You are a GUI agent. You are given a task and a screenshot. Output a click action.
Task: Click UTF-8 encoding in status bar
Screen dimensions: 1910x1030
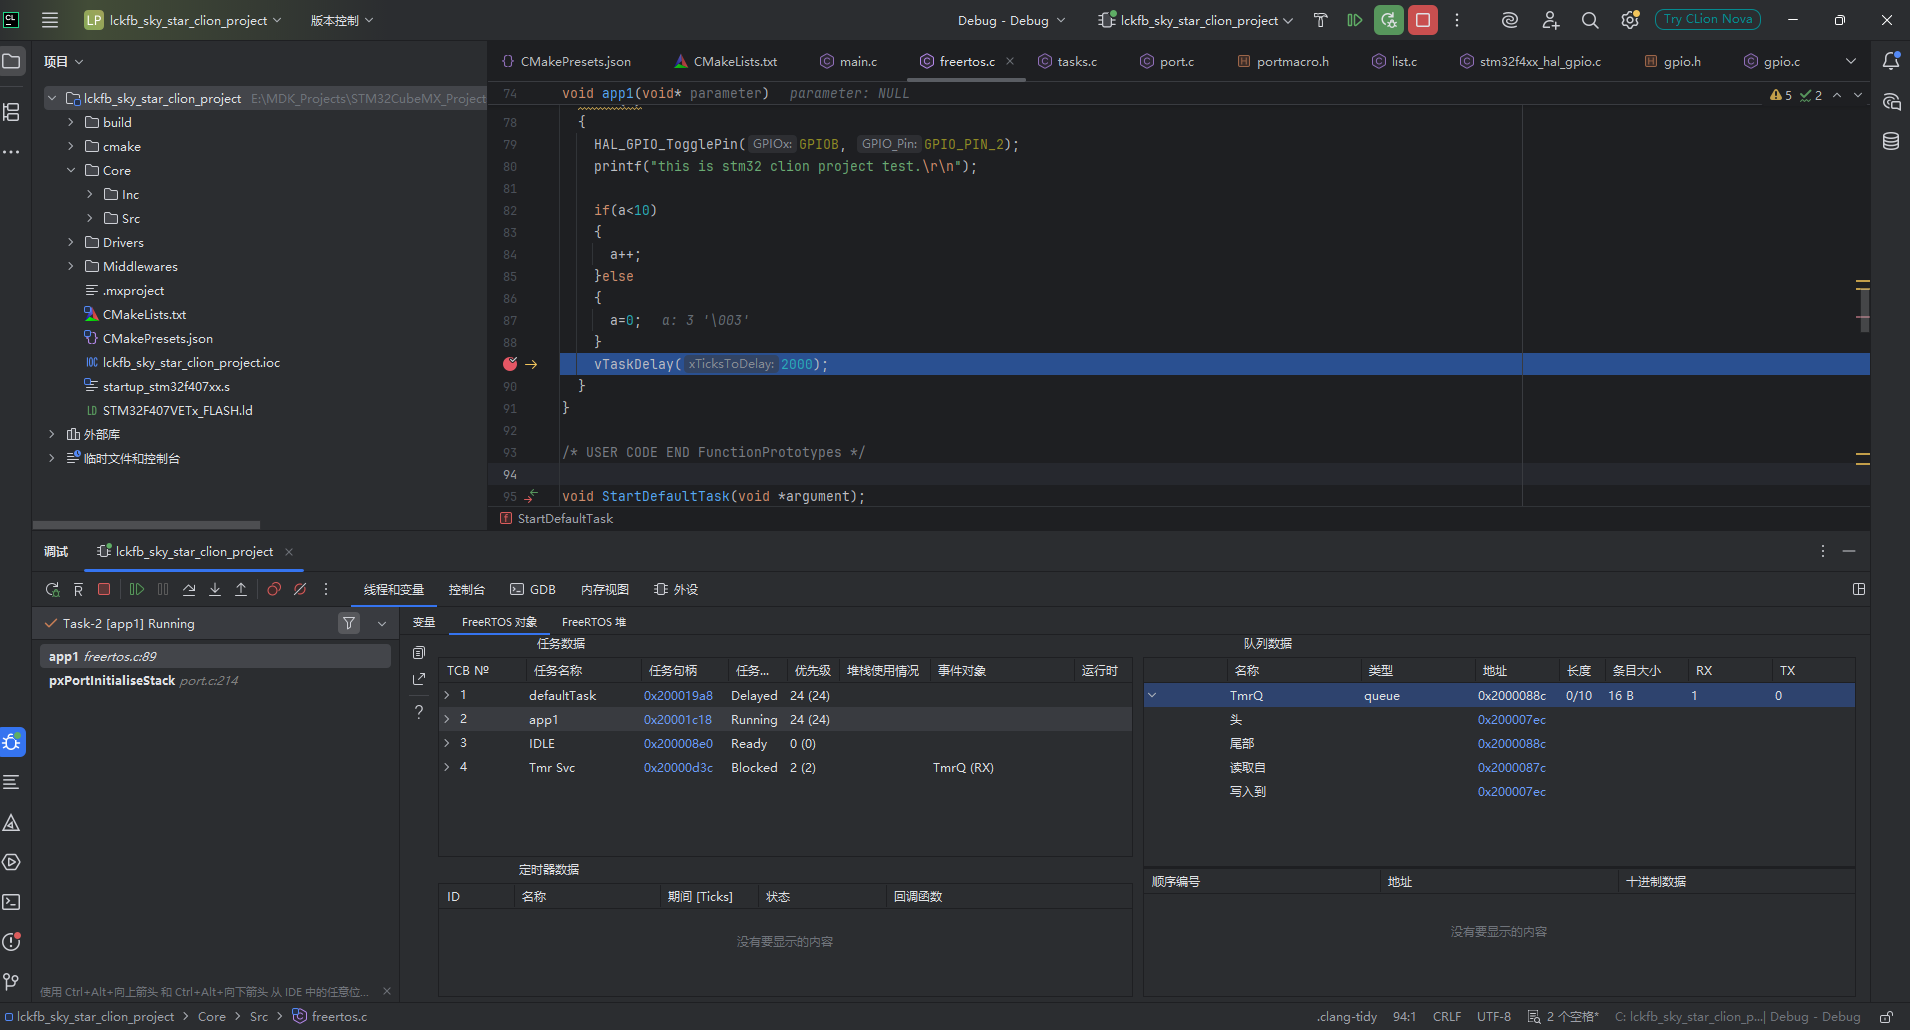(1494, 1017)
